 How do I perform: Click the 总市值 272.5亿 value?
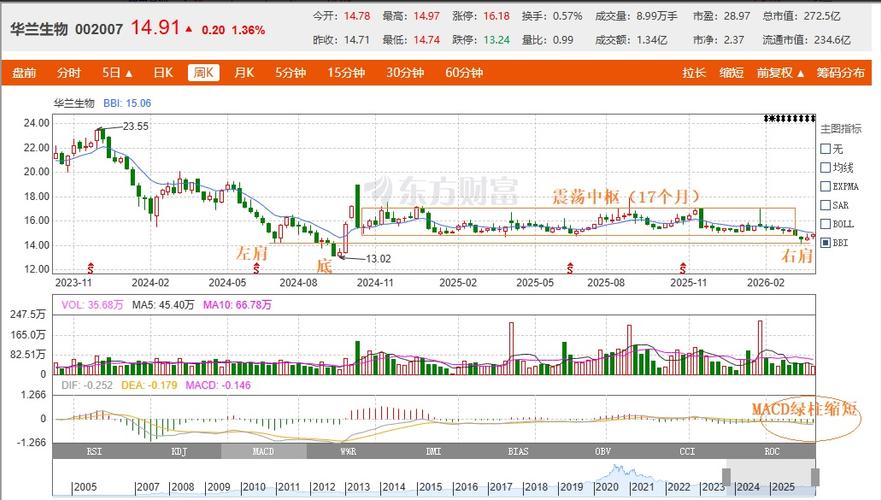coord(822,16)
